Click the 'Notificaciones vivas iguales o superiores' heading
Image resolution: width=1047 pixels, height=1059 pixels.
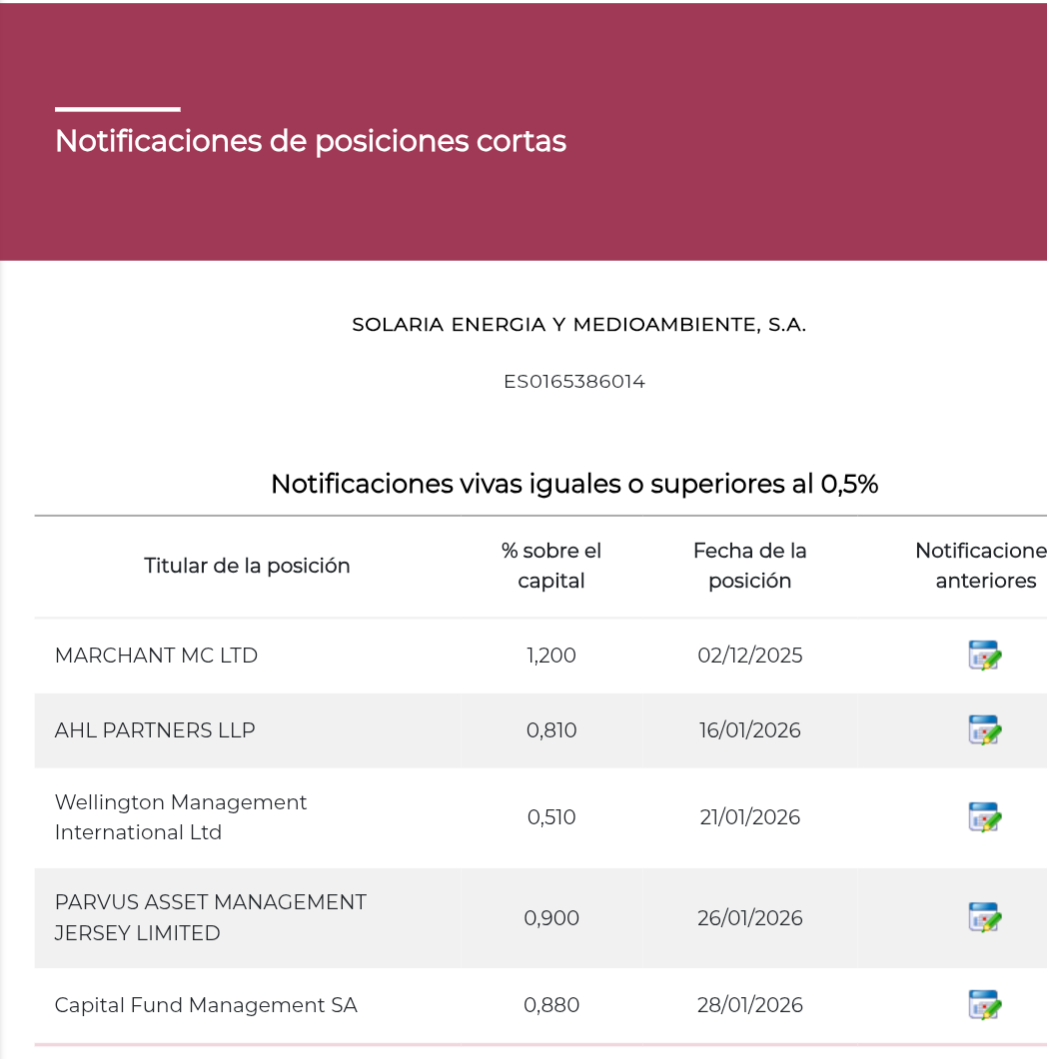pyautogui.click(x=574, y=485)
